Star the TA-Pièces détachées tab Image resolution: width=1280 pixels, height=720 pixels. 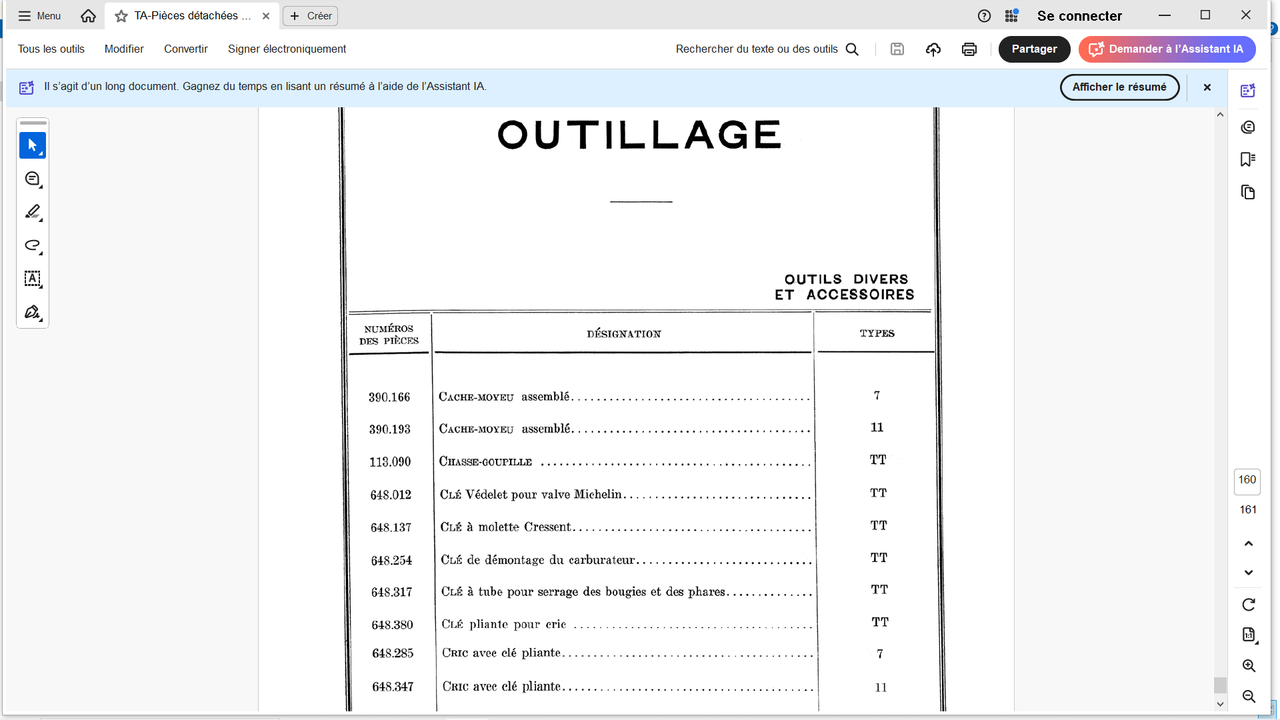coord(121,16)
